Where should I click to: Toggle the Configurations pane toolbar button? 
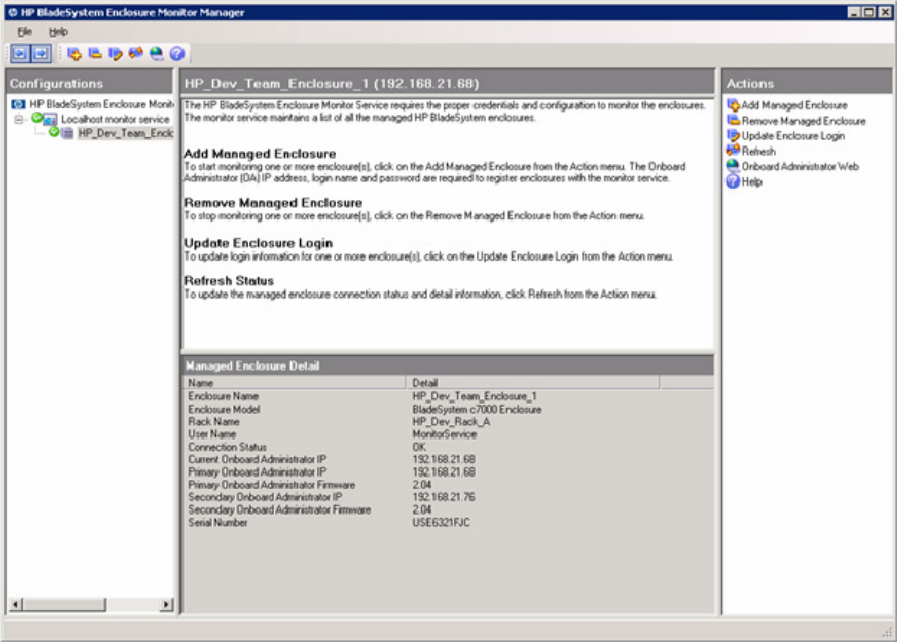pos(20,53)
